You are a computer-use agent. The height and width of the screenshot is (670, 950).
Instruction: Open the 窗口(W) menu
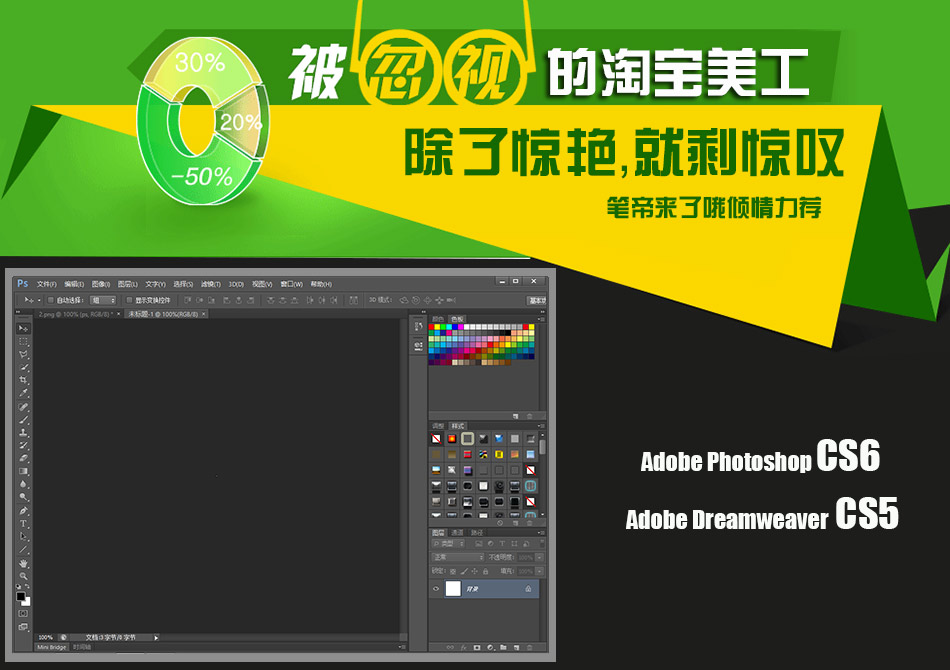coord(291,284)
